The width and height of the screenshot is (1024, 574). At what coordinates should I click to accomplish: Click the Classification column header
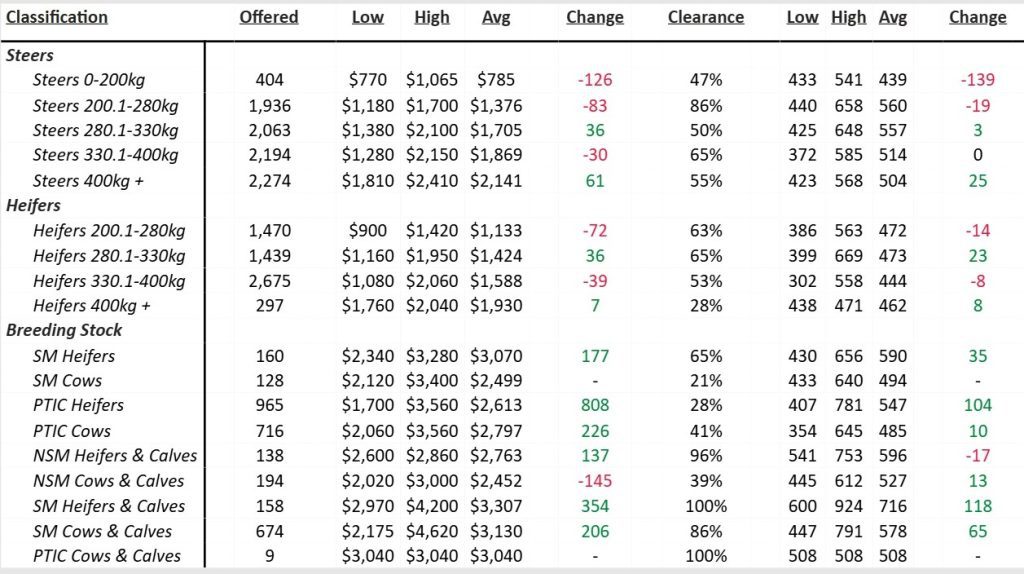(56, 17)
